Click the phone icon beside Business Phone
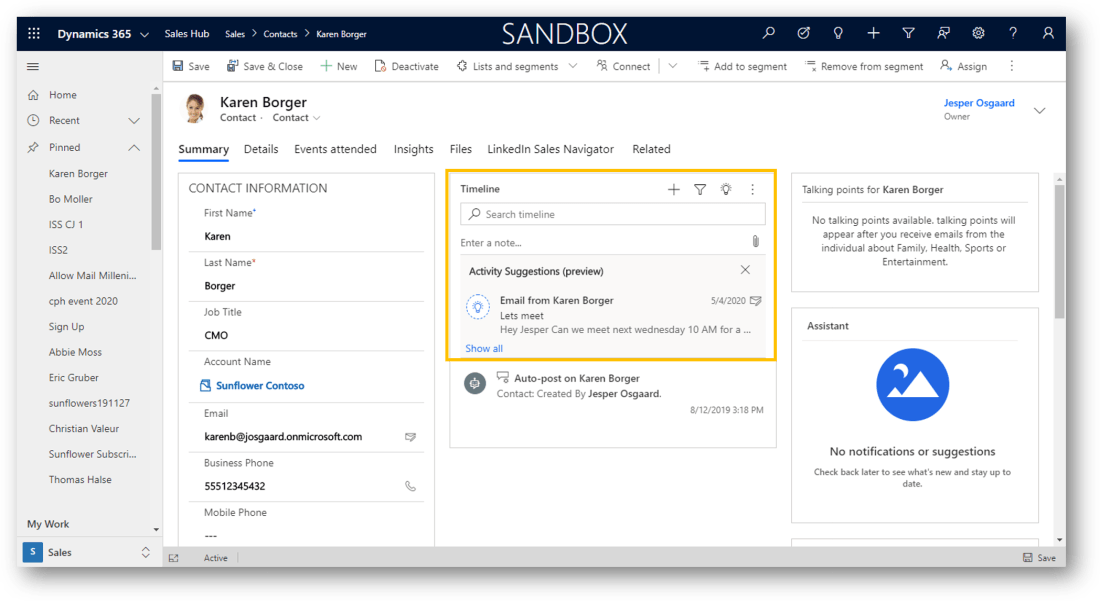Viewport: 1100px width, 601px height. 410,486
